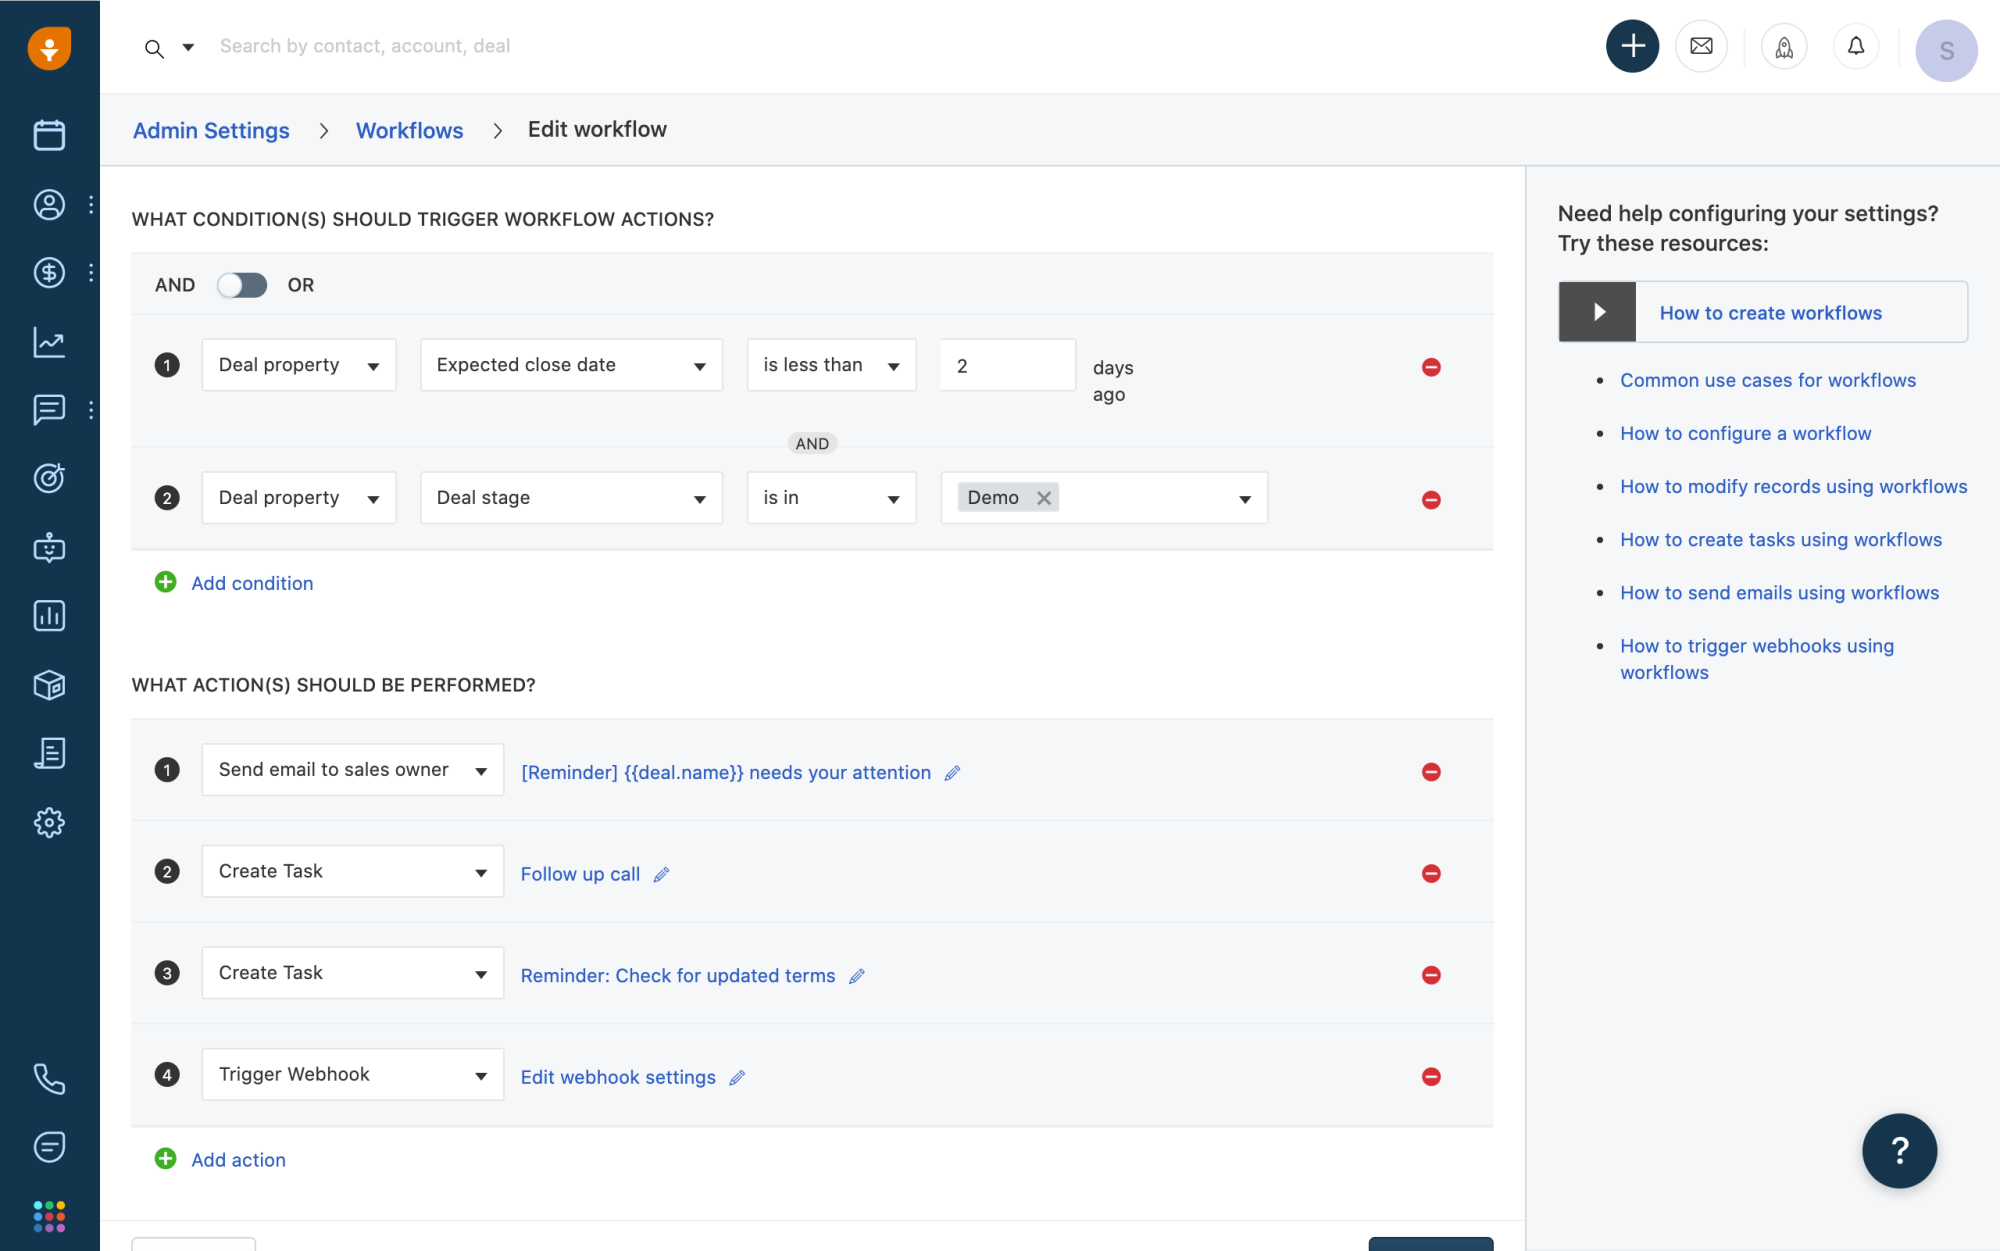Remove the Demo deal stage tag
The image size is (2000, 1251).
(x=1044, y=497)
